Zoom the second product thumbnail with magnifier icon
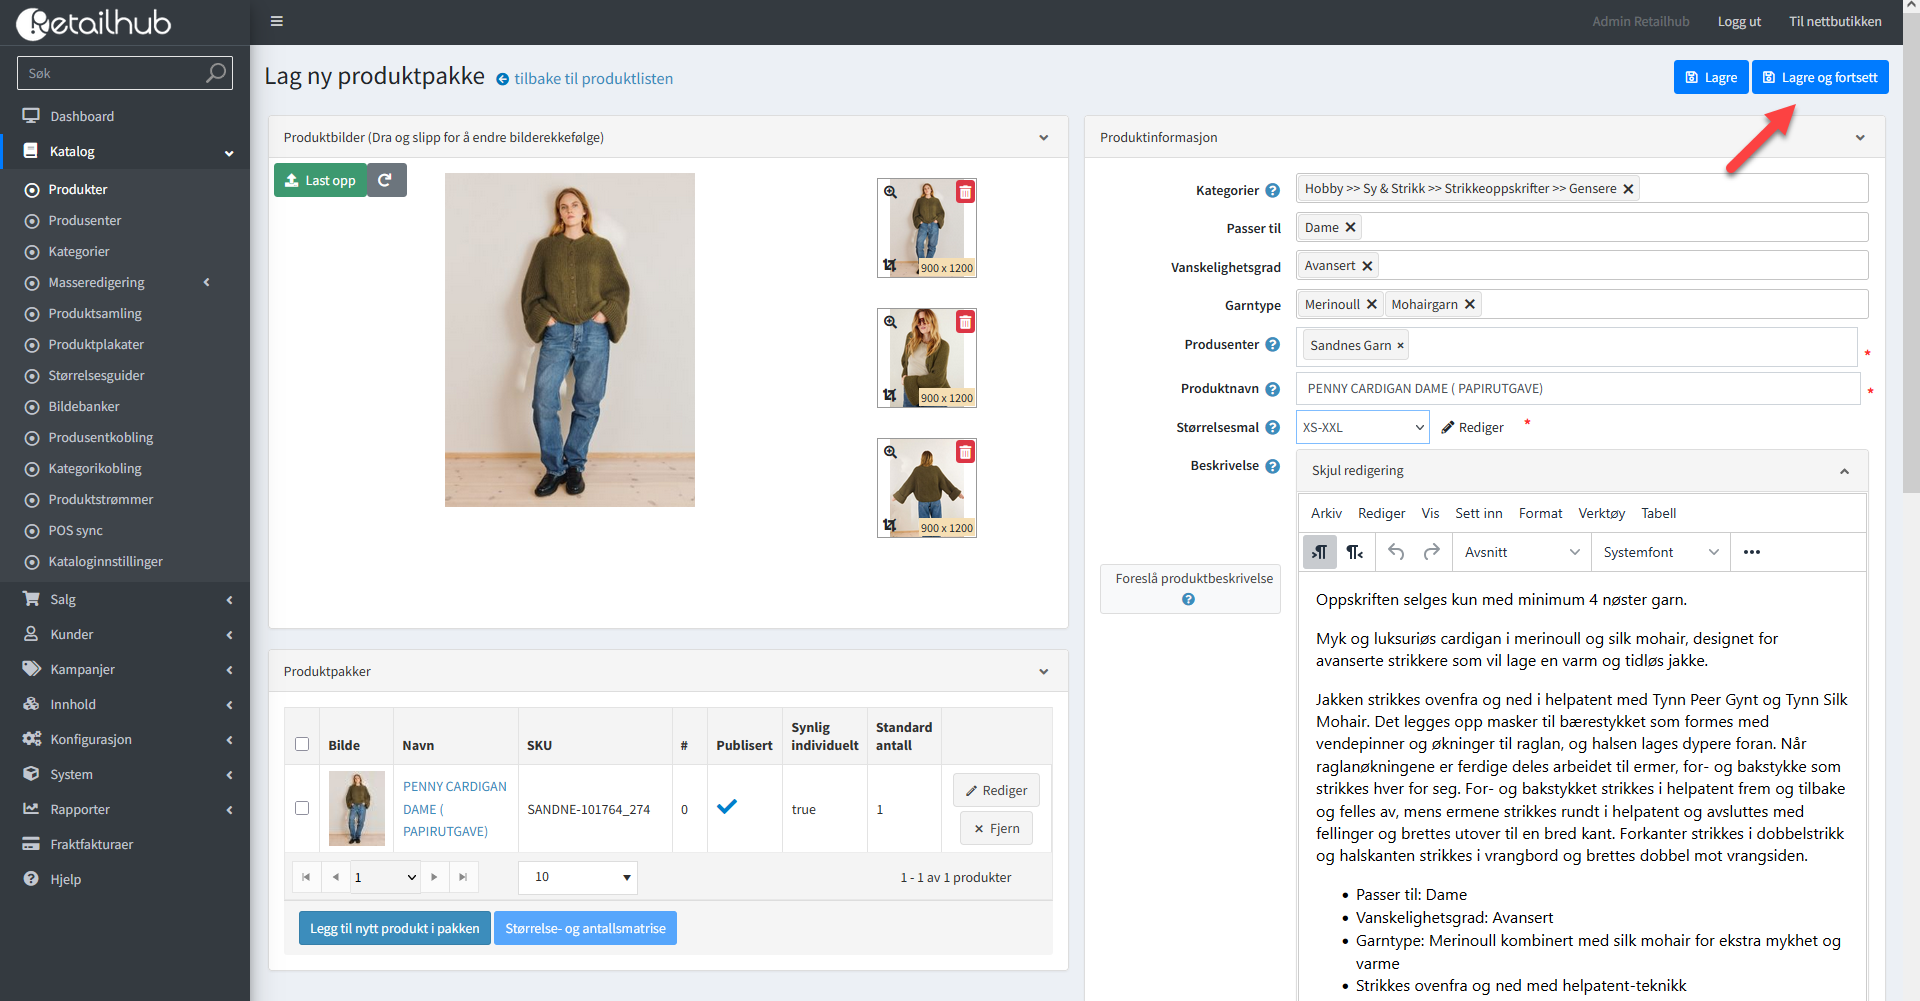This screenshot has width=1920, height=1001. click(x=890, y=322)
